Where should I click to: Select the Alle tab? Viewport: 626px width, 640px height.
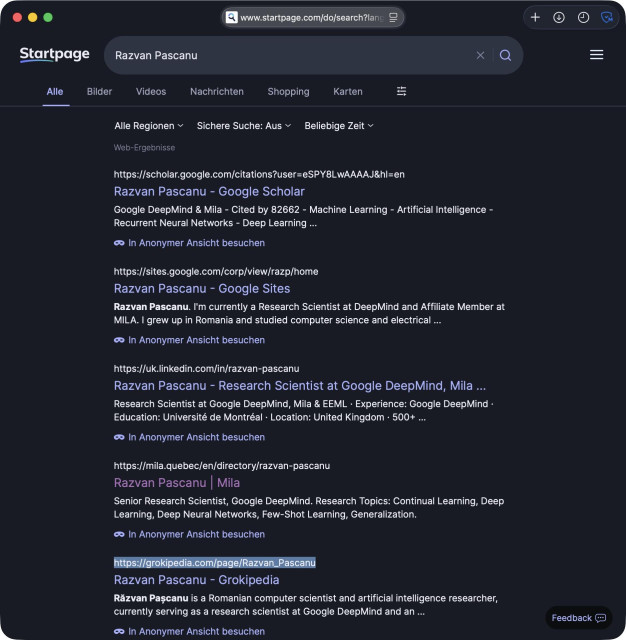coord(55,91)
